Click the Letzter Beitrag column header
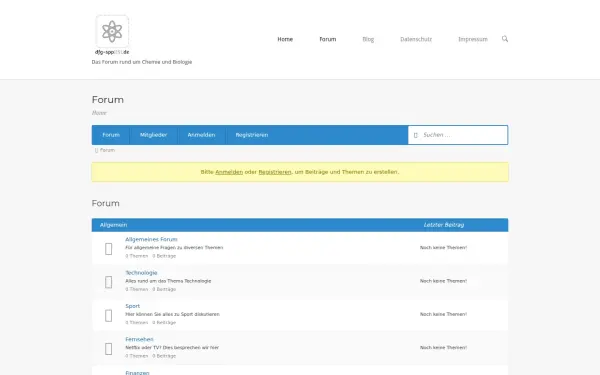The height and width of the screenshot is (375, 600). [x=444, y=225]
